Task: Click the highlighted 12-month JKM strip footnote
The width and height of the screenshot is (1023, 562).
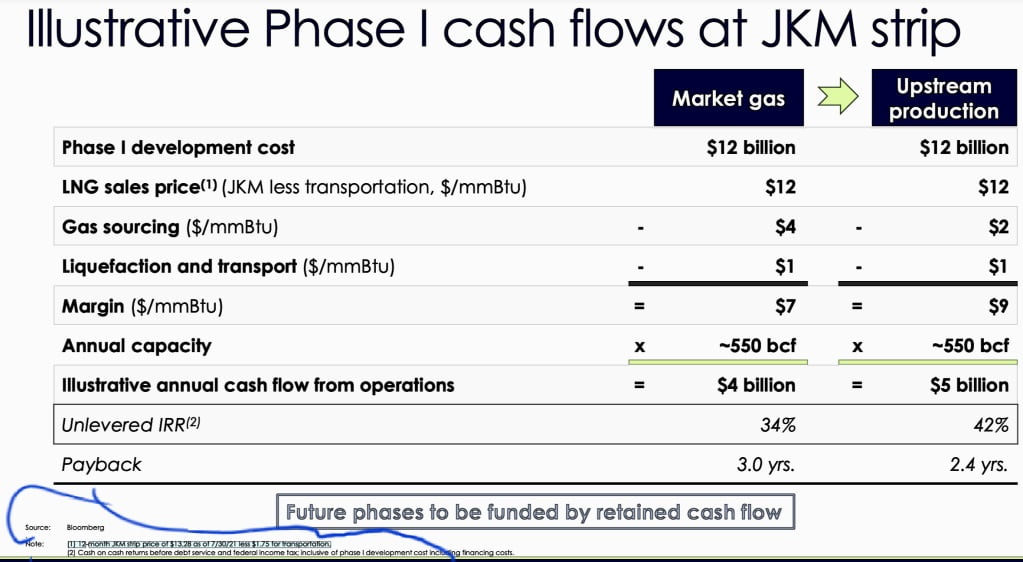Action: tap(198, 544)
